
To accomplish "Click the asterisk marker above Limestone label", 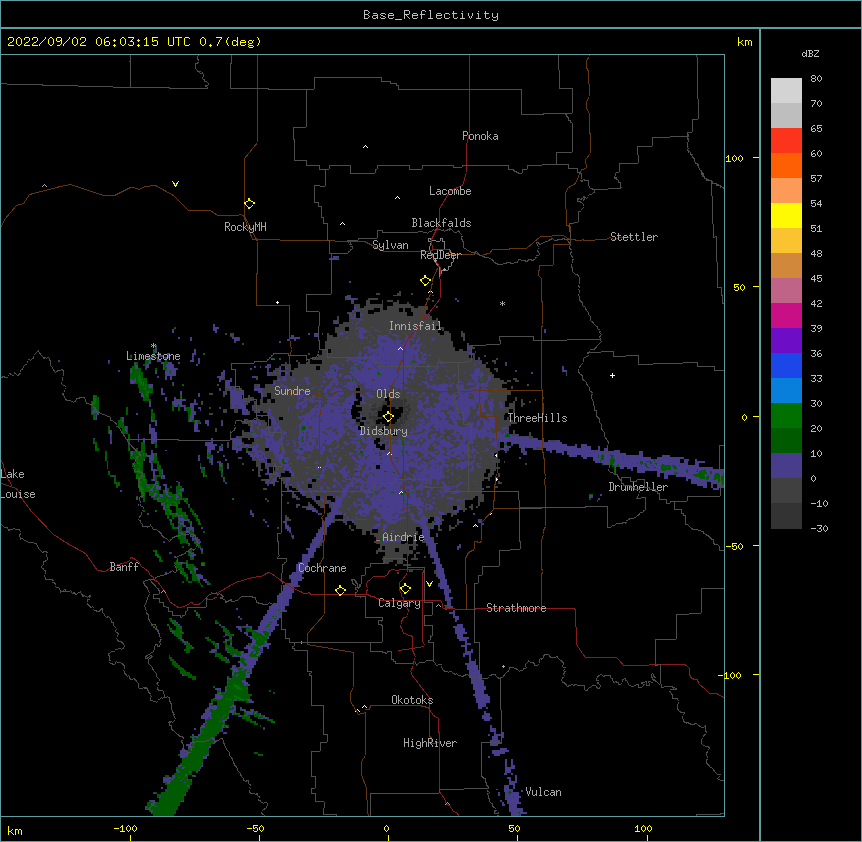I will (154, 346).
